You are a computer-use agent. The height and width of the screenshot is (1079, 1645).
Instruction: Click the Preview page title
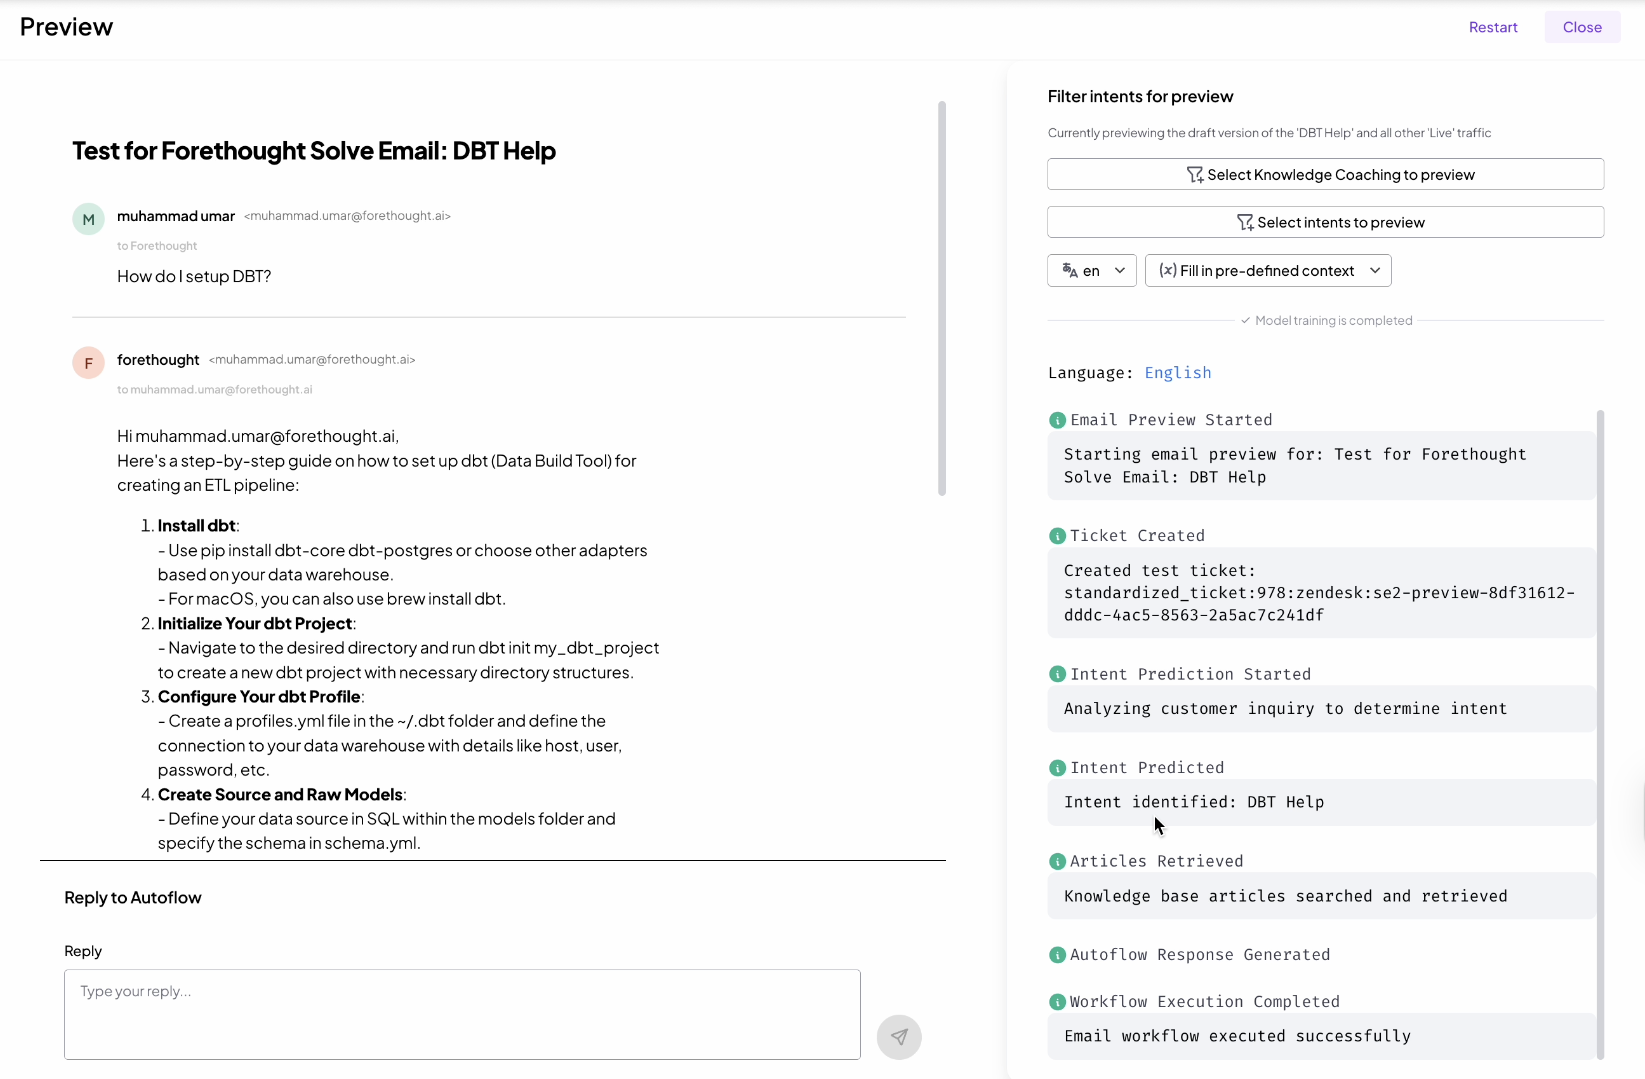66,27
